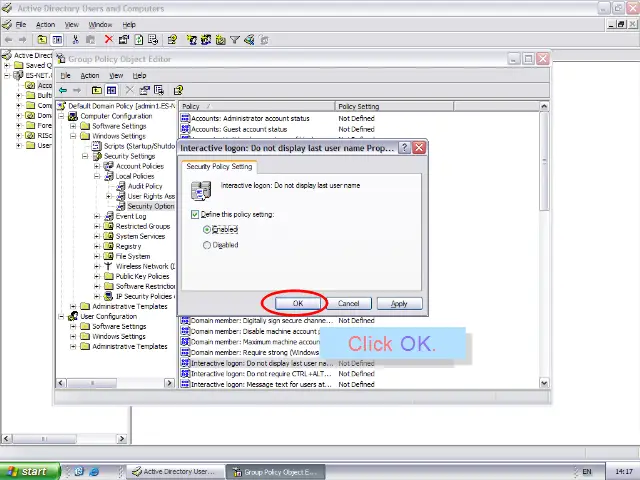Click Policy column header
Image resolution: width=640 pixels, height=480 pixels.
click(257, 106)
